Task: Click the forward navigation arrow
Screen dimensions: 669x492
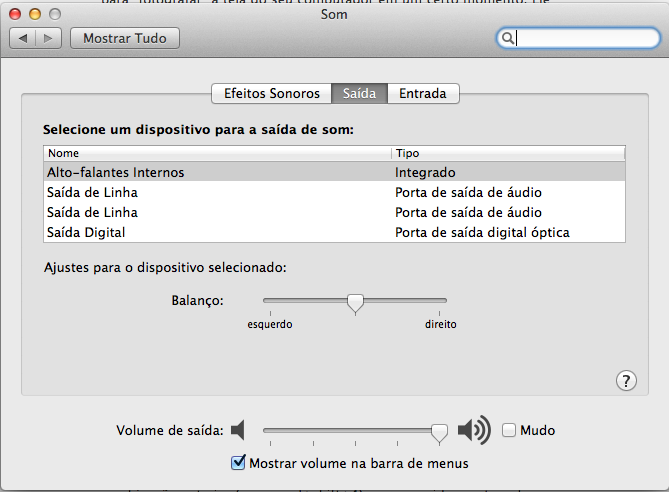Action: click(x=49, y=38)
